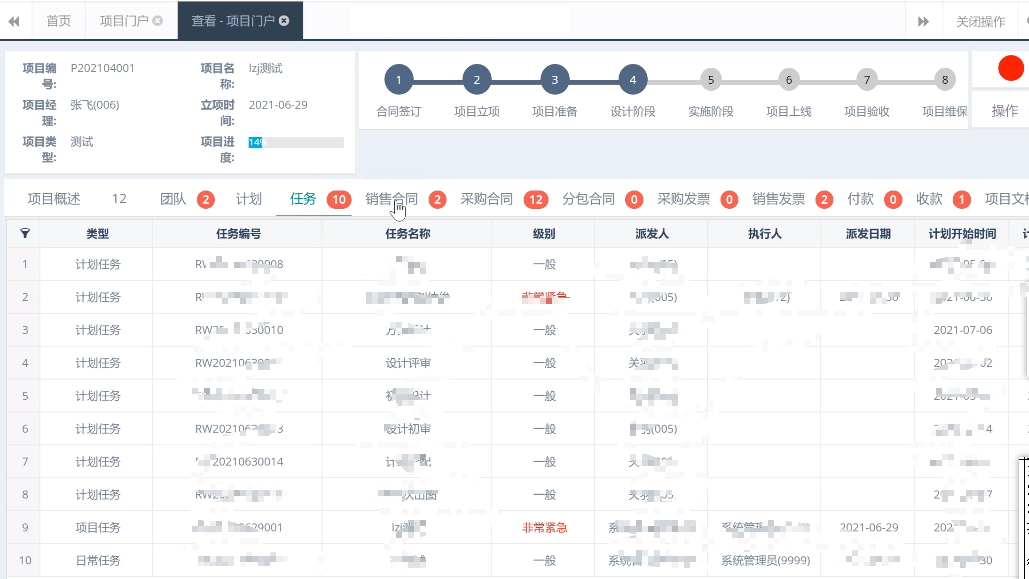Image resolution: width=1029 pixels, height=579 pixels.
Task: Click the 项目进度 progress bar
Action: pyautogui.click(x=296, y=143)
